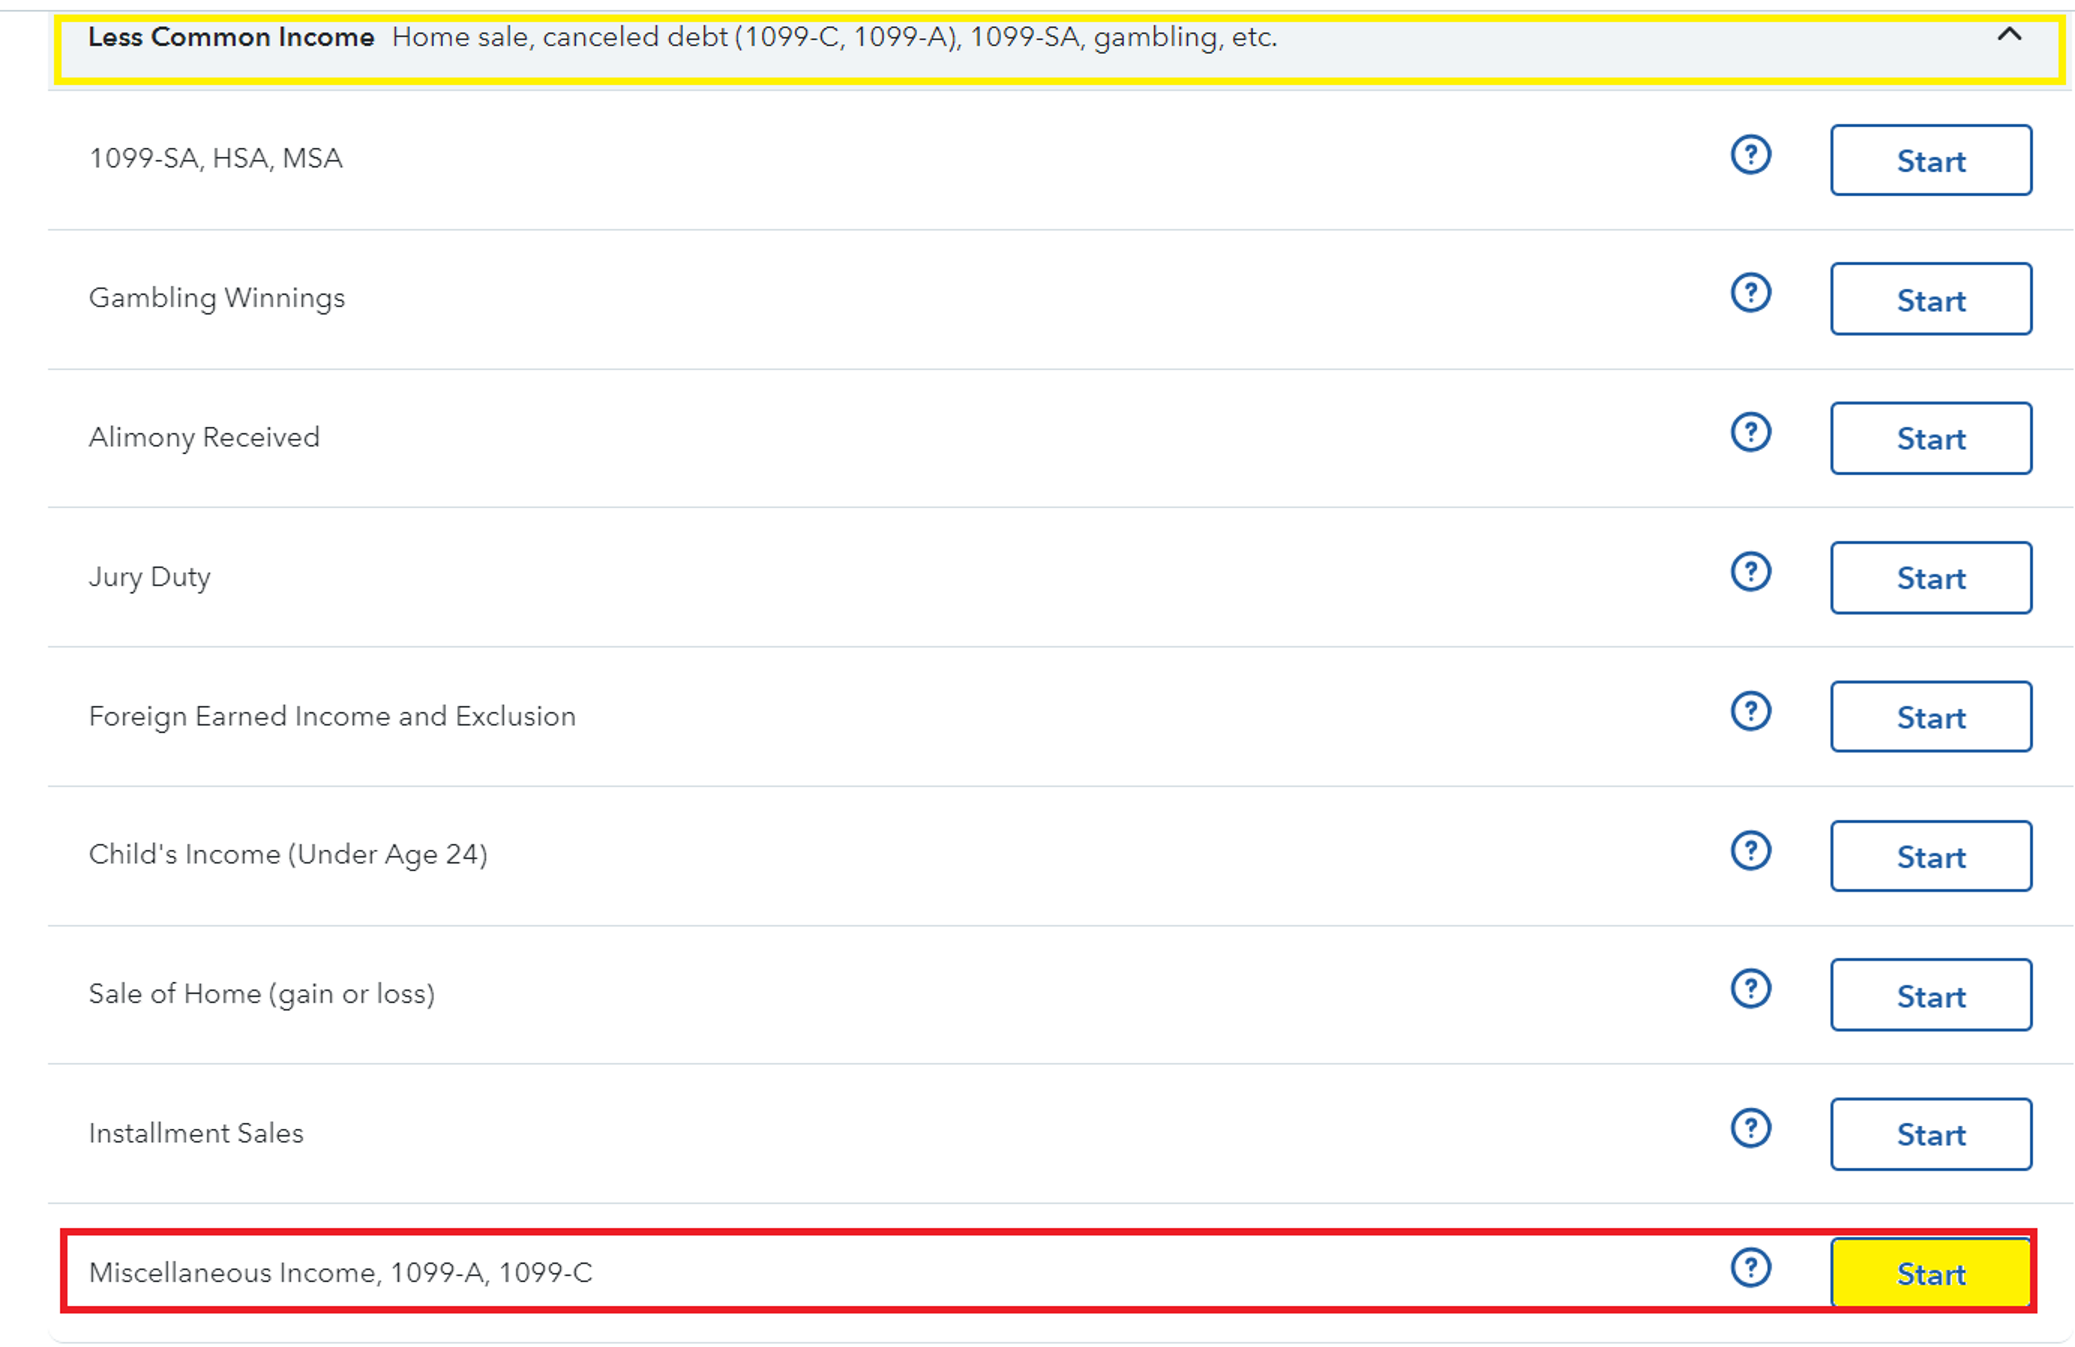The height and width of the screenshot is (1347, 2075).
Task: Start Miscellaneous Income, 1099-A, 1099-C
Action: coord(1931,1273)
